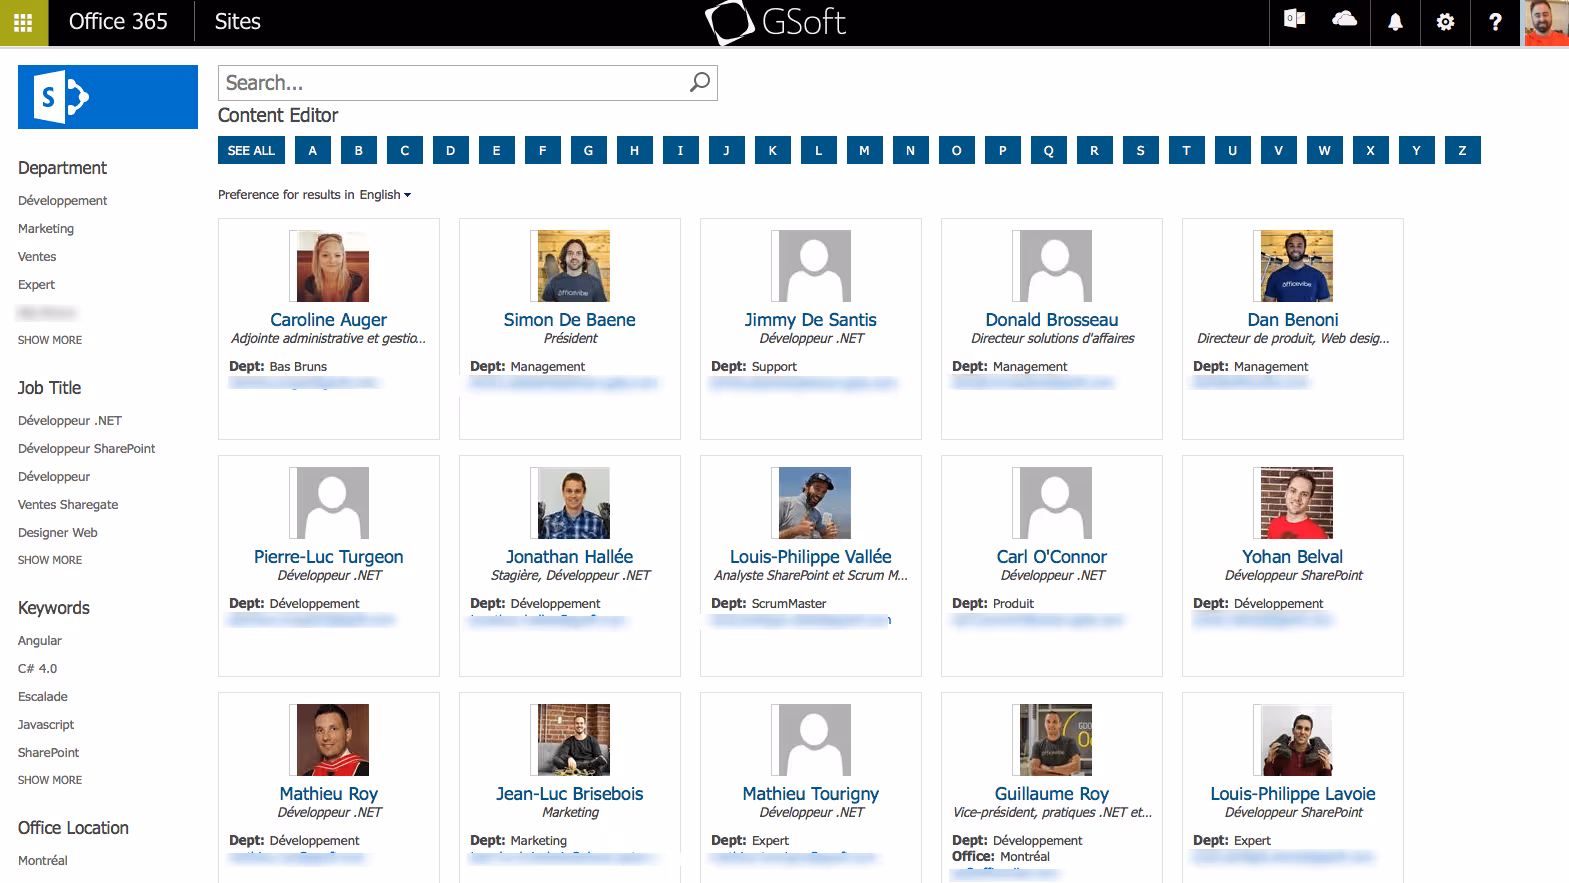This screenshot has width=1569, height=883.
Task: Click the search magnifier icon
Action: (x=700, y=82)
